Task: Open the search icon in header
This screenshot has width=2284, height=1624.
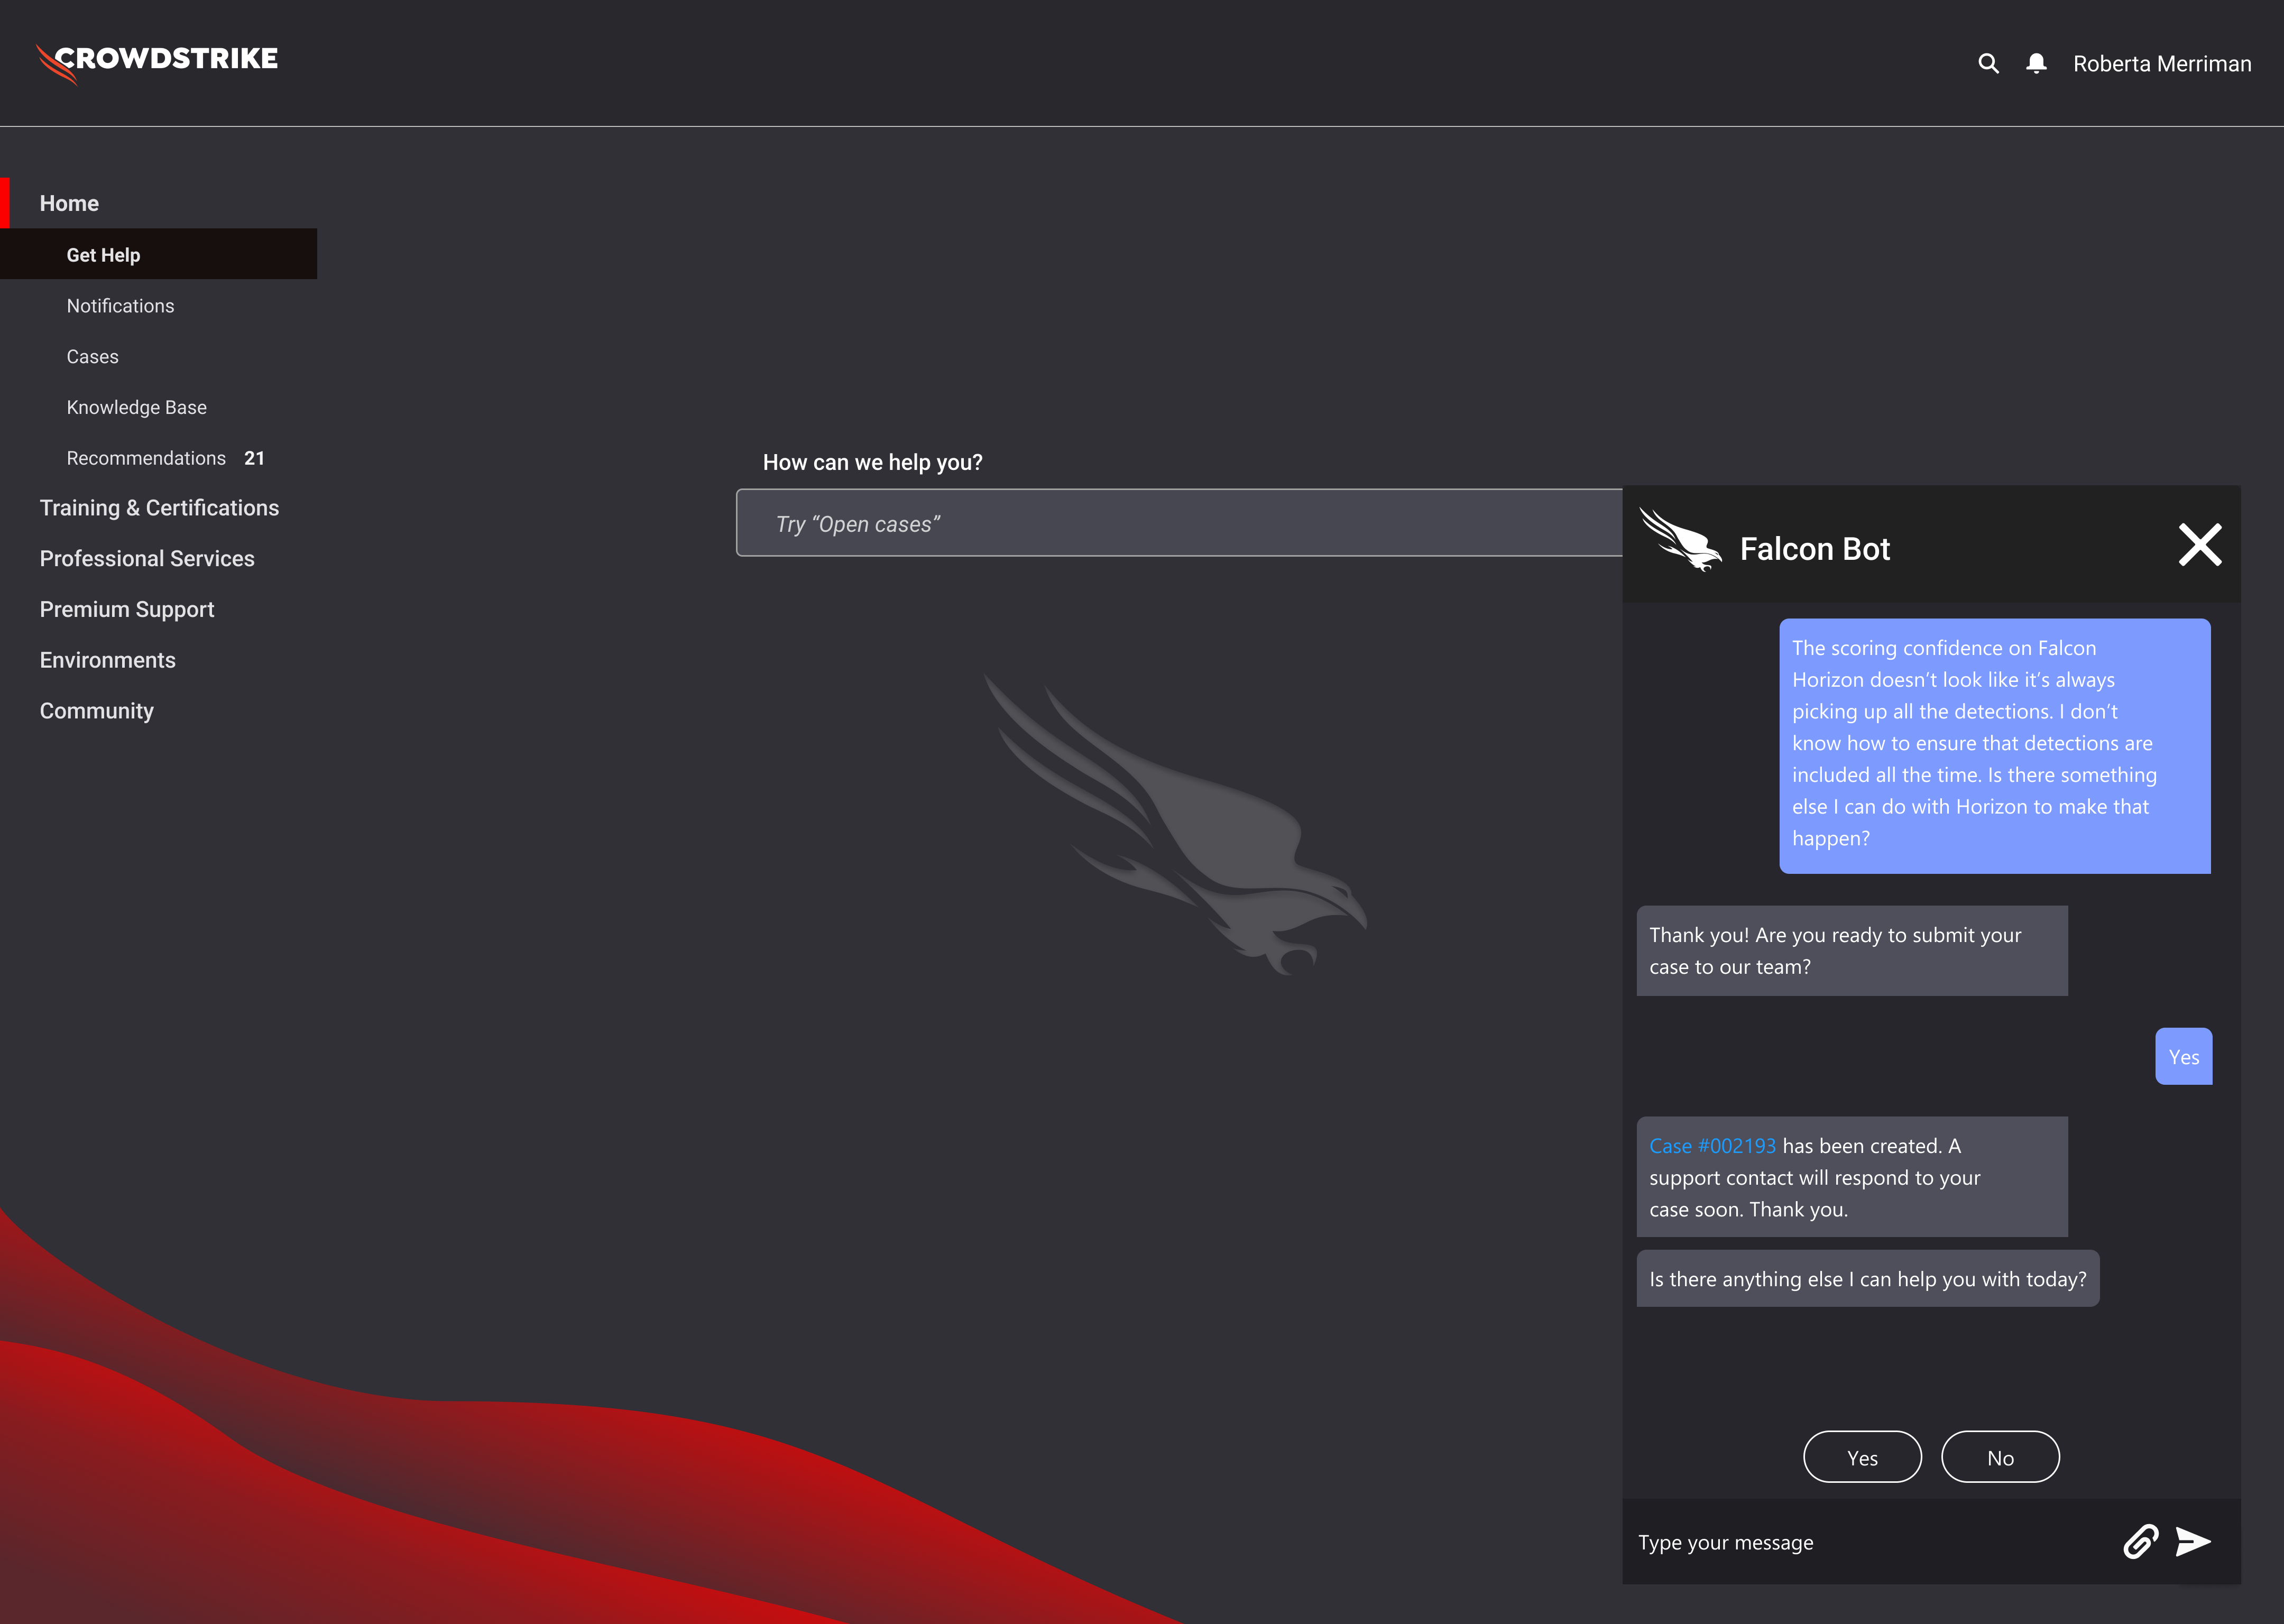Action: click(x=1988, y=64)
